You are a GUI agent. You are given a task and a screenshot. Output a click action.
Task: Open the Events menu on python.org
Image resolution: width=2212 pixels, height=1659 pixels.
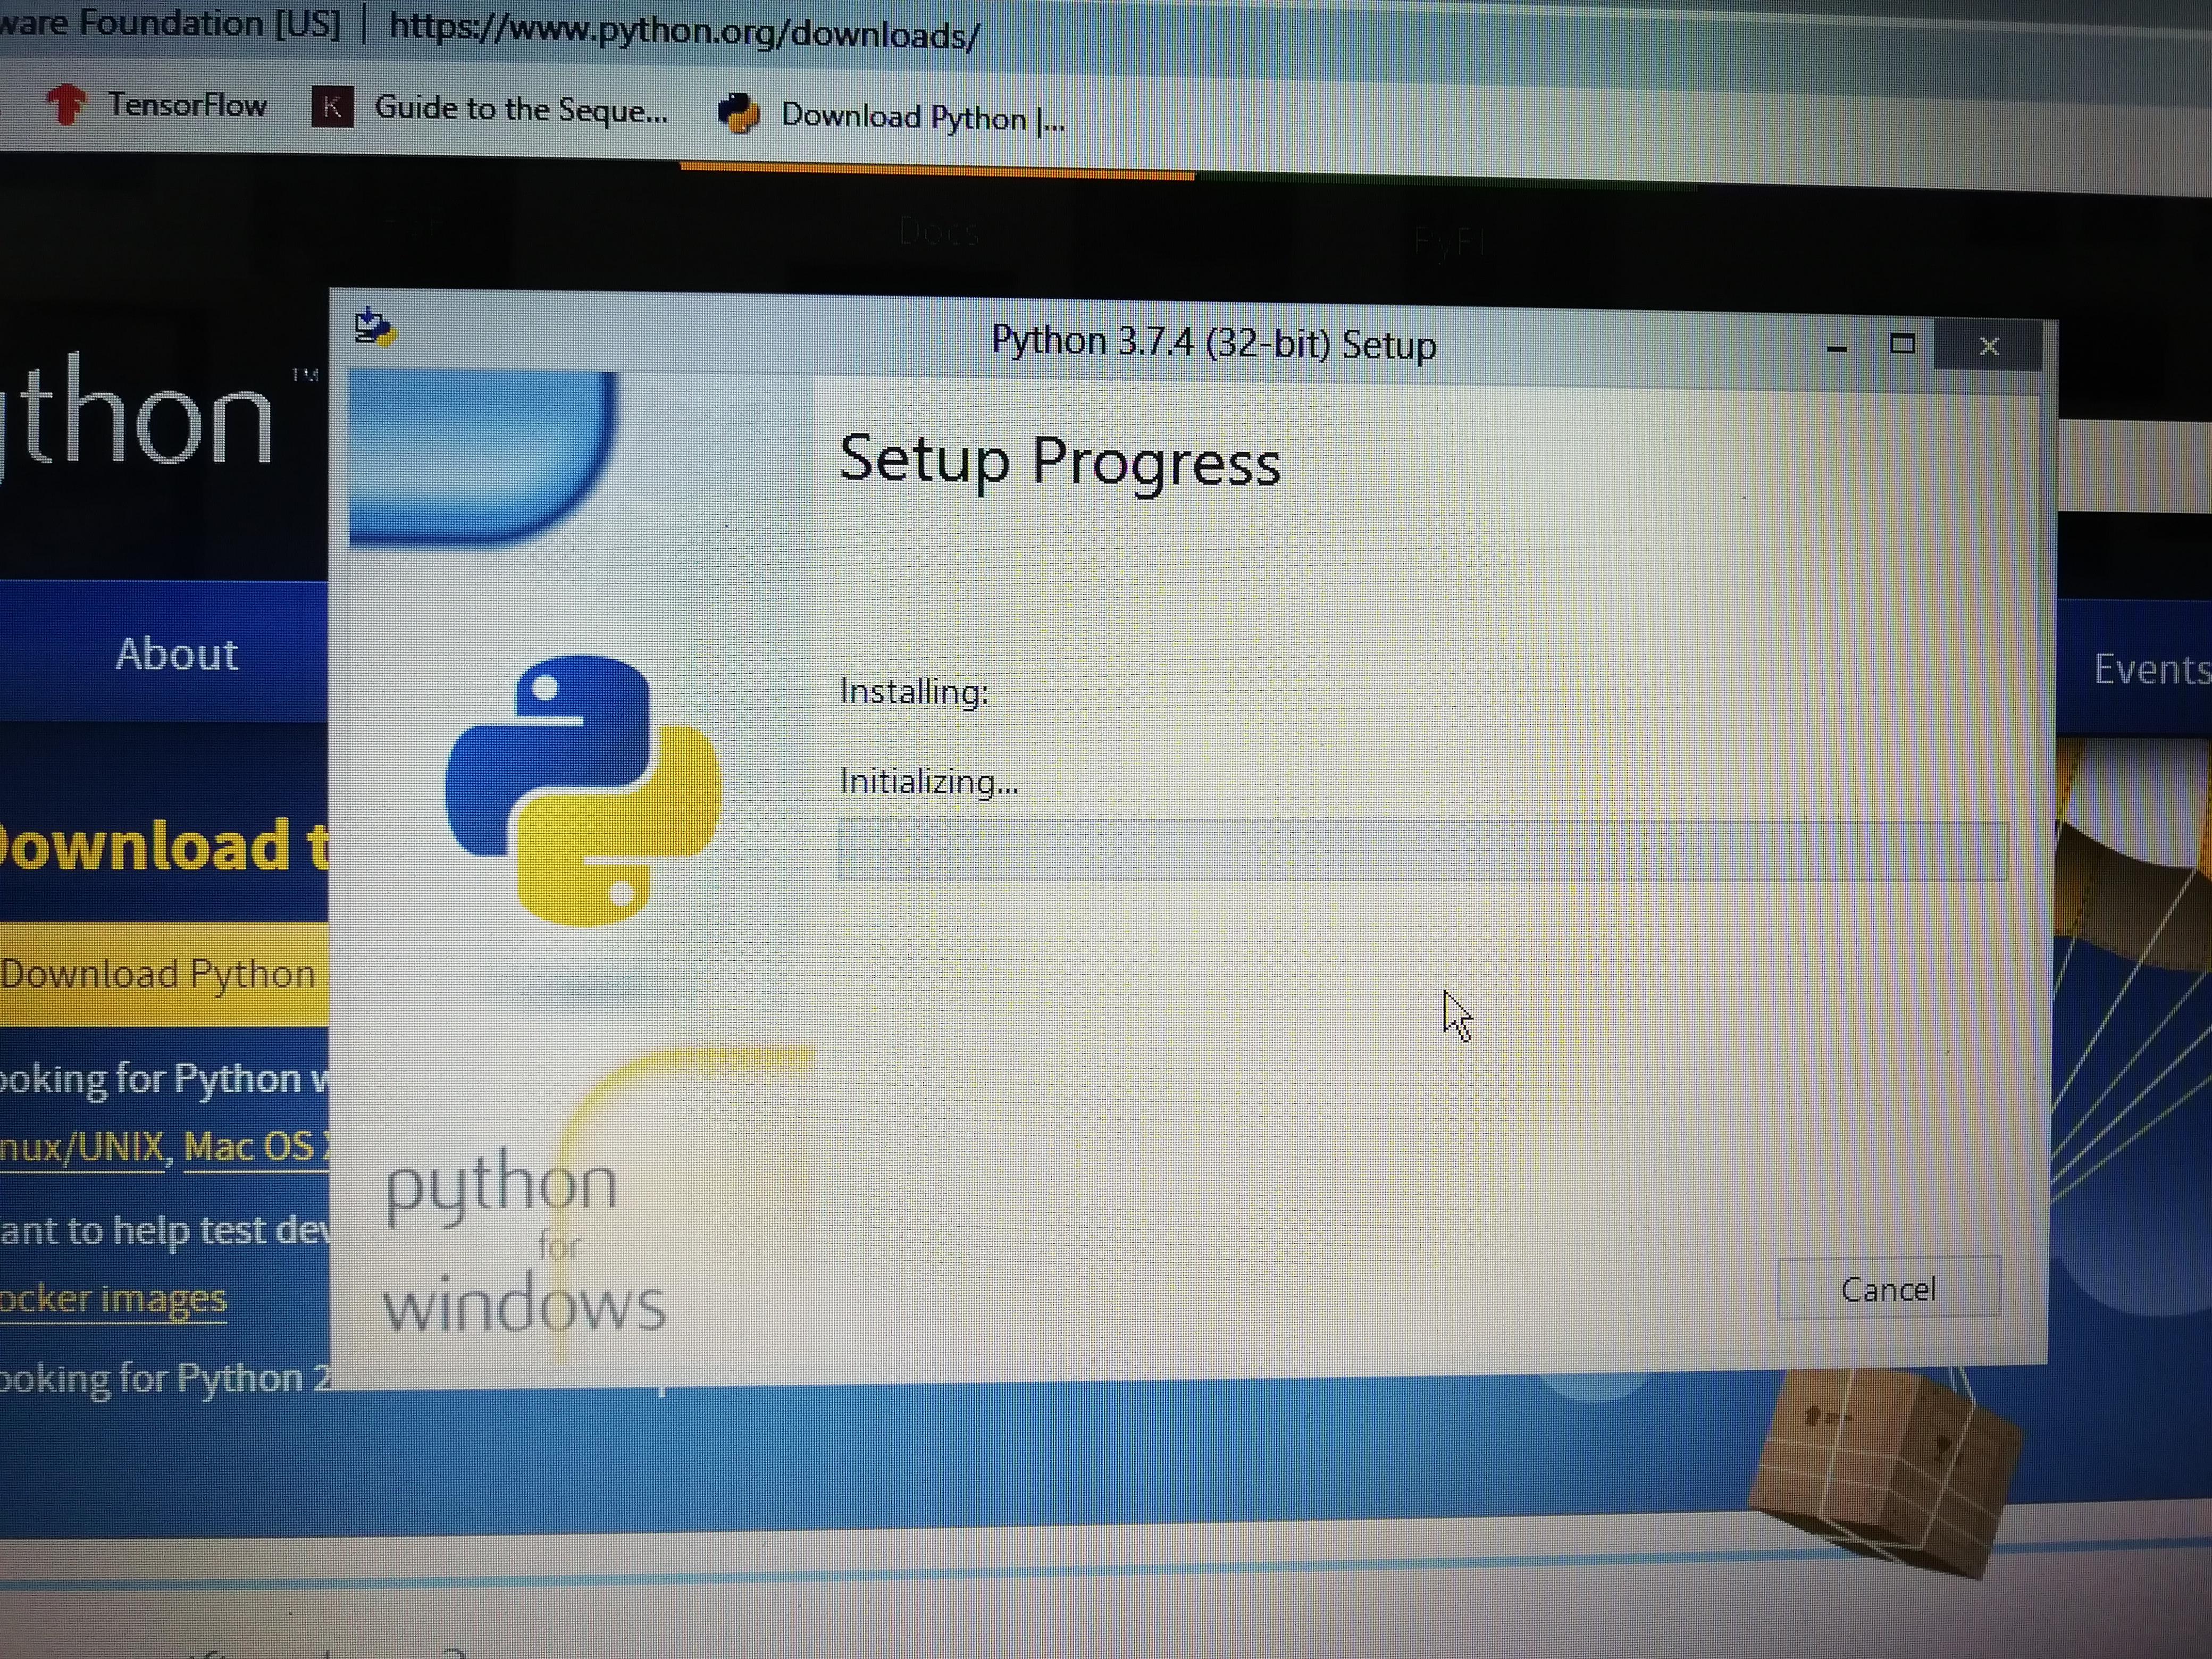pos(2150,669)
